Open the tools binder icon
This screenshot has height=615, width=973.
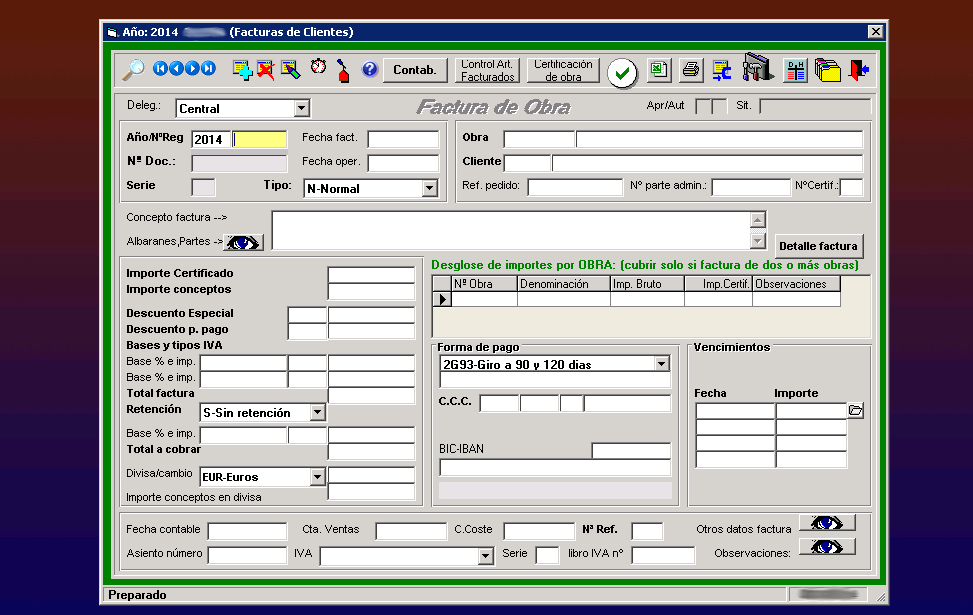click(x=758, y=67)
